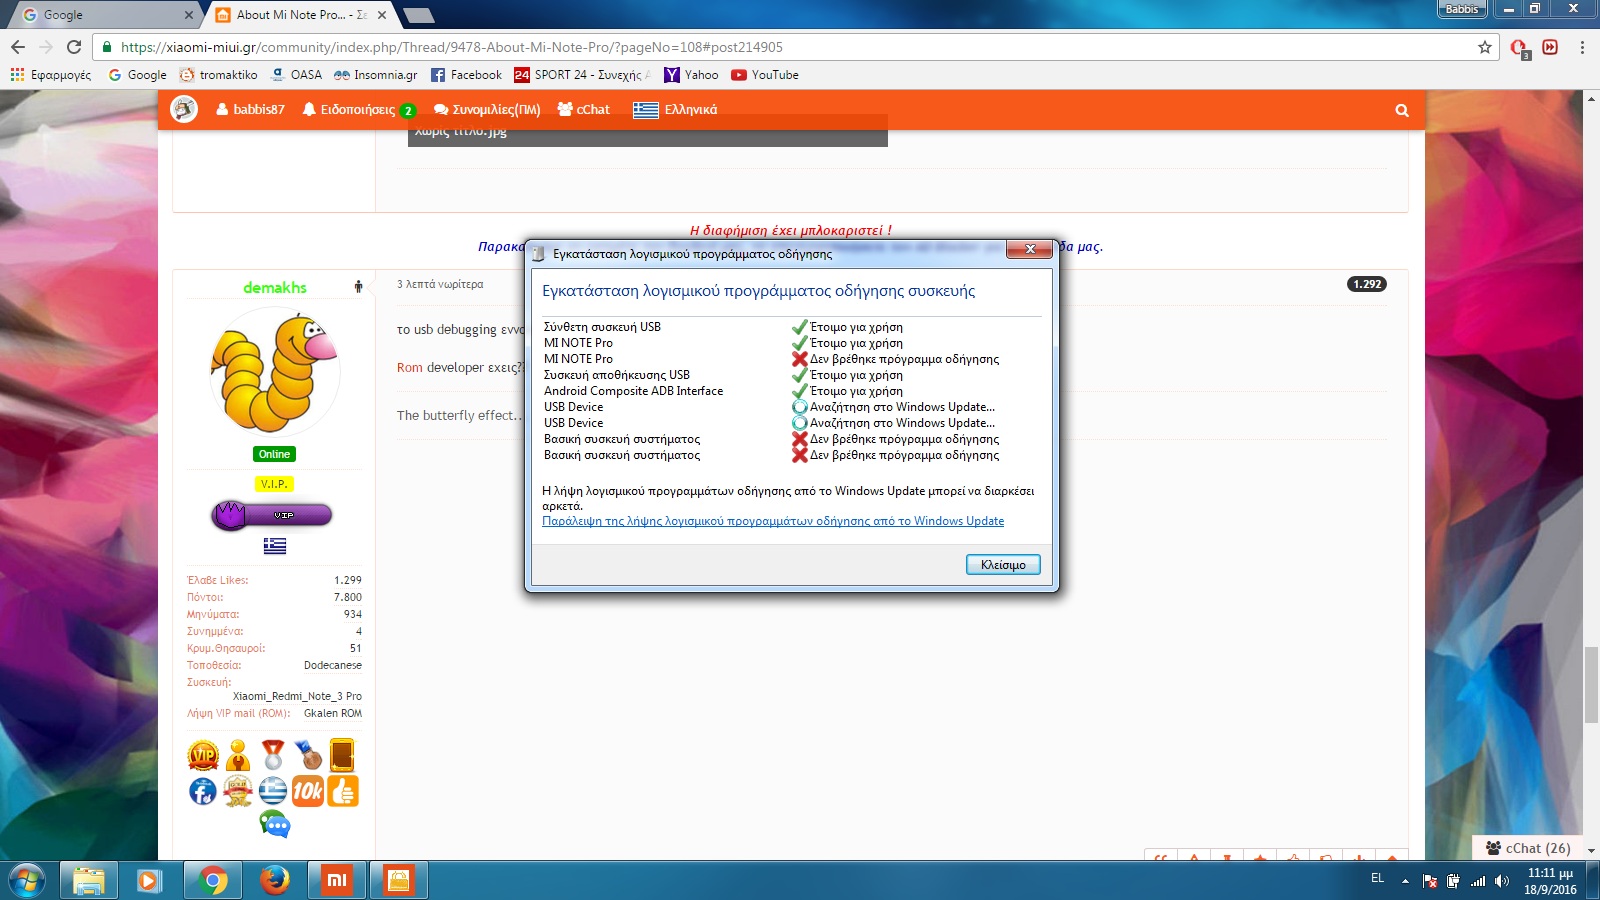Select the About Mi Note Pro tab

coord(300,15)
